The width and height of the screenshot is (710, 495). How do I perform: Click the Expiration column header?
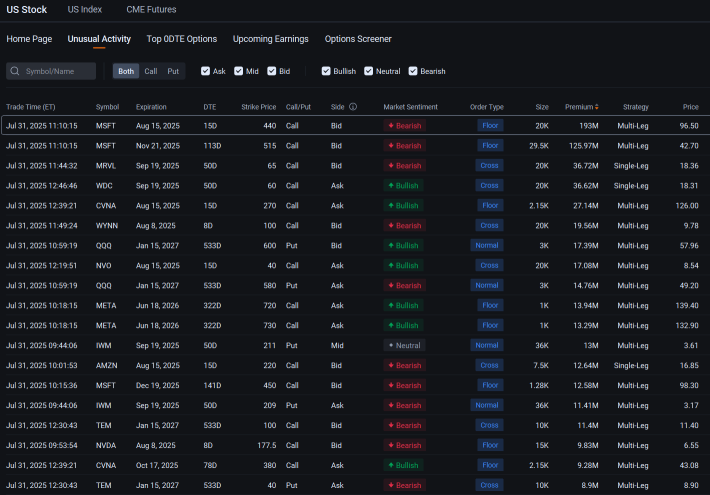pos(151,107)
